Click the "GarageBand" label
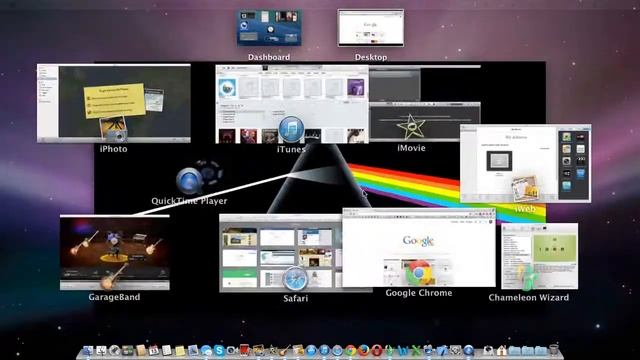Screen dimensions: 640x360 click(x=114, y=297)
